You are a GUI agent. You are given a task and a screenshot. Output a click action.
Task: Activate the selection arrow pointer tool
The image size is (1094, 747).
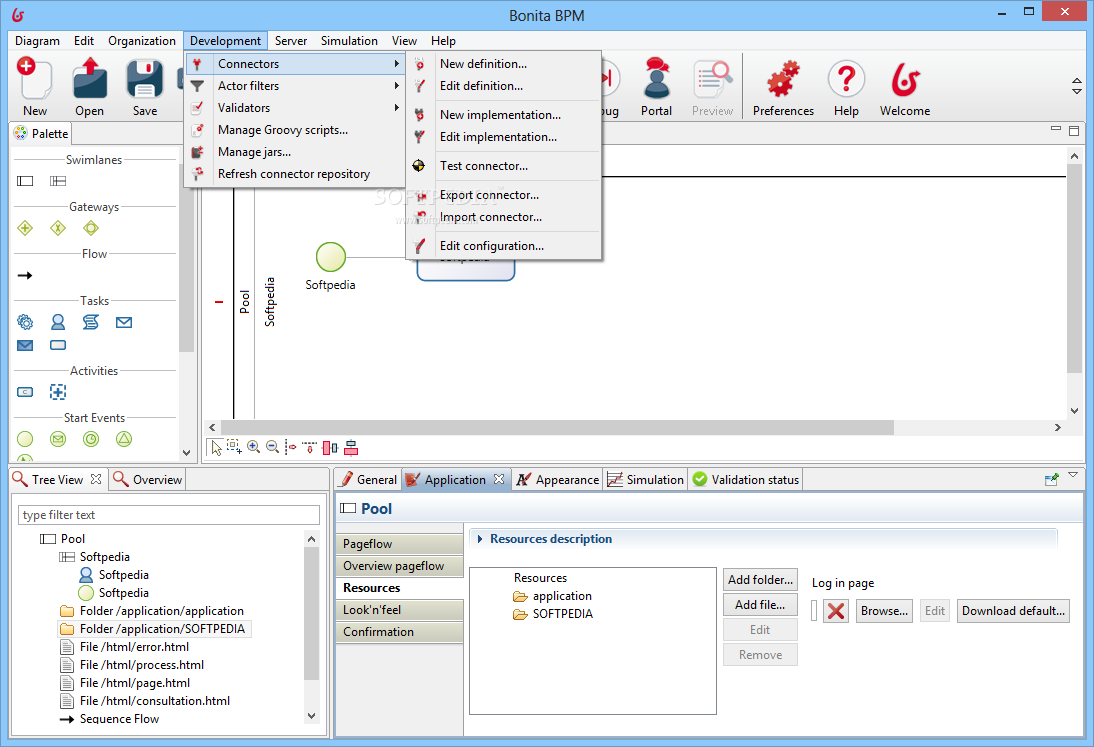click(216, 448)
